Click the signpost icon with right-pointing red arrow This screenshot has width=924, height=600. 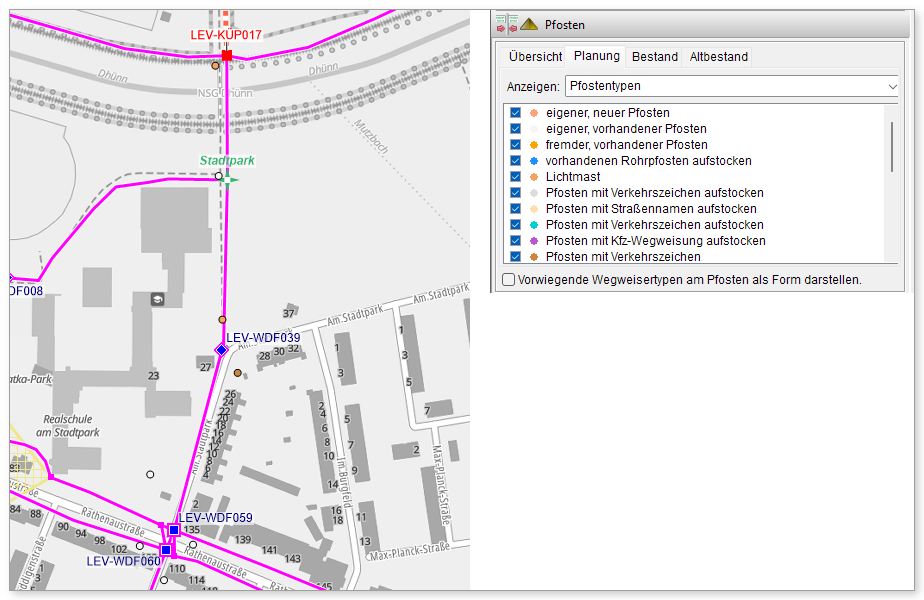501,24
